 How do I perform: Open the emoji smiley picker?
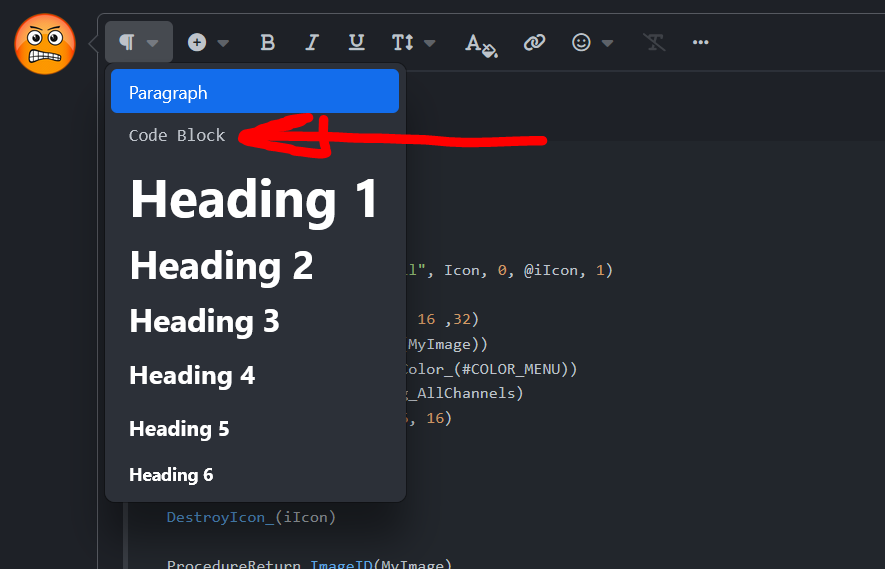coord(581,42)
